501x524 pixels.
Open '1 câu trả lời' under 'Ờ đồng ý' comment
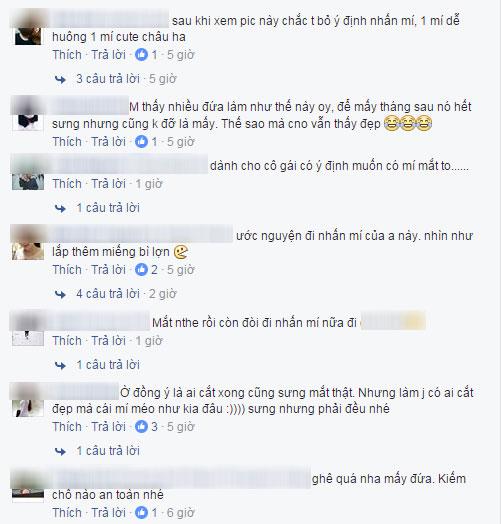click(x=108, y=451)
